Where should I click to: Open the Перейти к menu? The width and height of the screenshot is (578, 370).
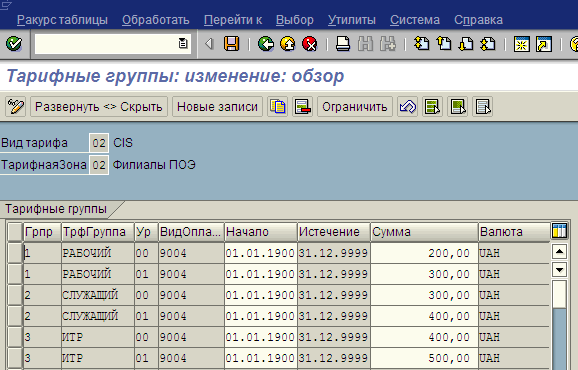click(233, 20)
